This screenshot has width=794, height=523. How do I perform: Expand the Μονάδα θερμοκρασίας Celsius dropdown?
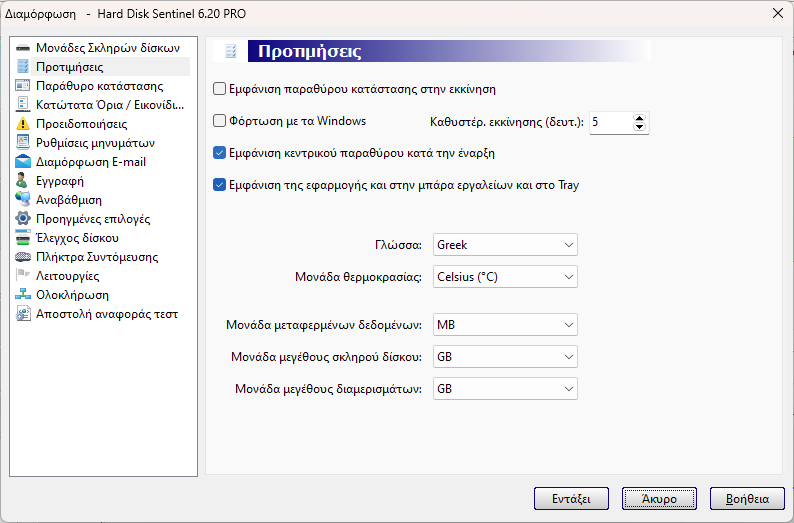[505, 277]
